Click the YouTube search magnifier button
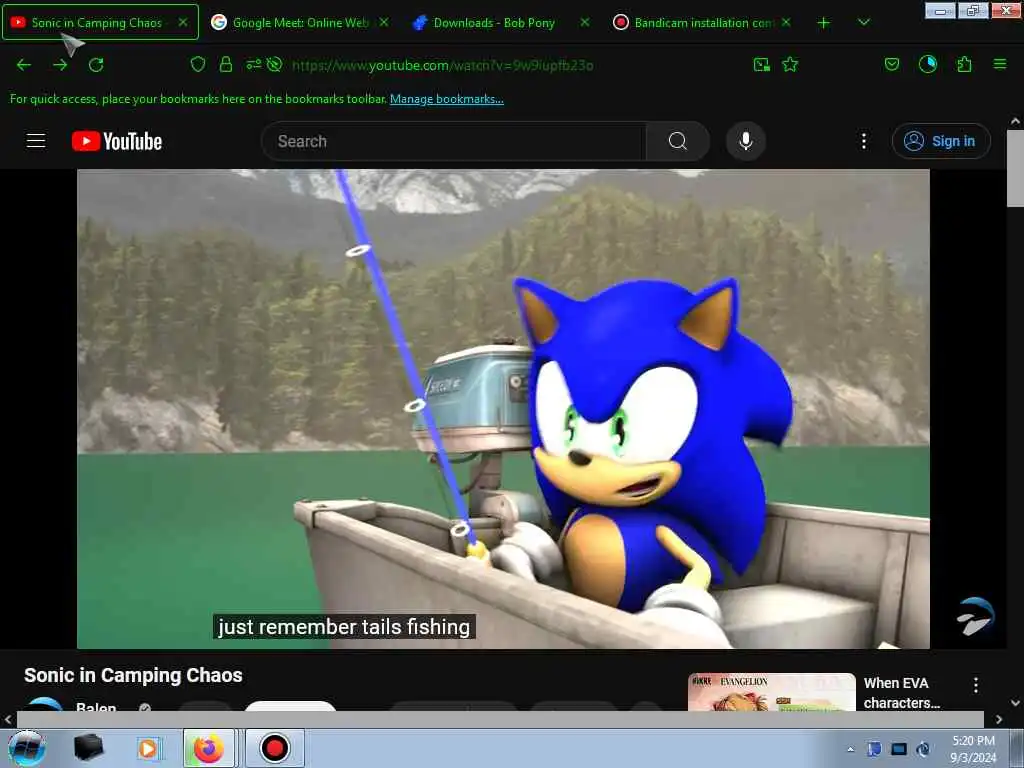This screenshot has height=768, width=1024. 678,141
